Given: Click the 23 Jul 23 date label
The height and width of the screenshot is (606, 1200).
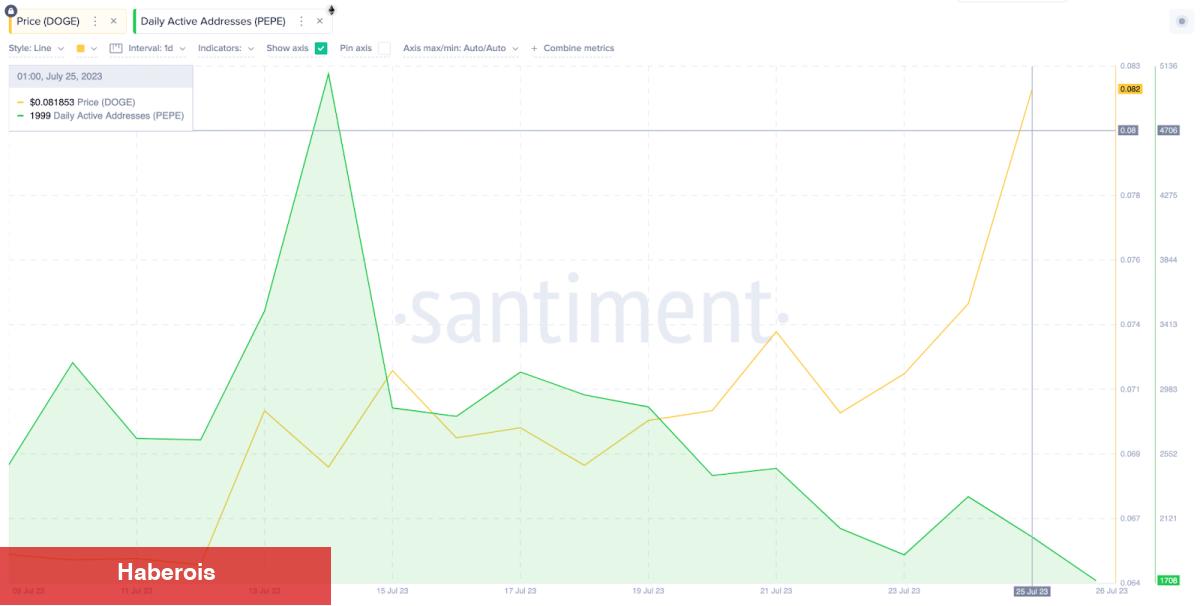Looking at the screenshot, I should click(904, 591).
